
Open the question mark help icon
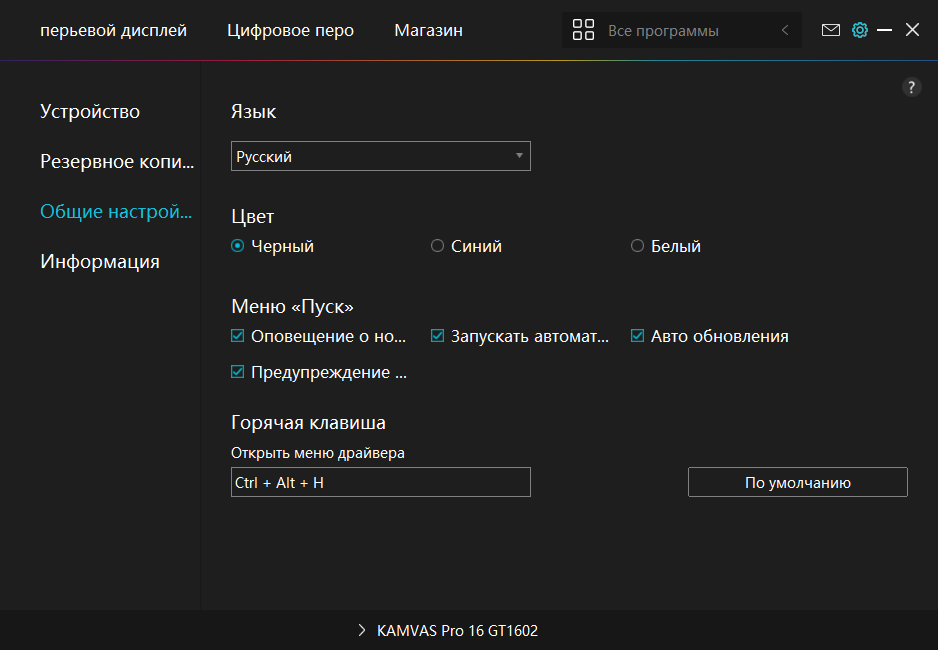(x=911, y=87)
